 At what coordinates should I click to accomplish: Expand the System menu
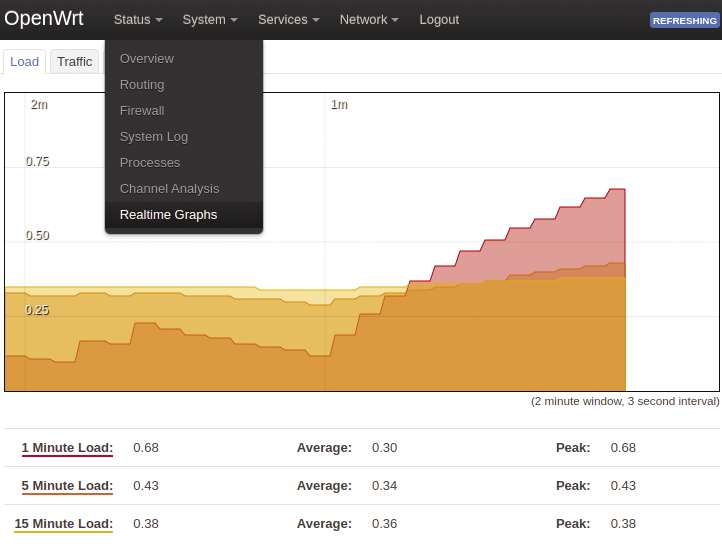(x=210, y=20)
